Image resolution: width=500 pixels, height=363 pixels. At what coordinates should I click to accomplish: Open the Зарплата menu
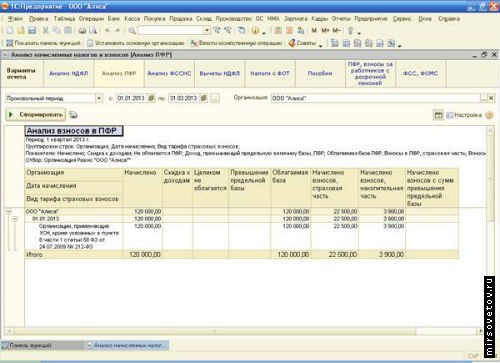pyautogui.click(x=296, y=19)
